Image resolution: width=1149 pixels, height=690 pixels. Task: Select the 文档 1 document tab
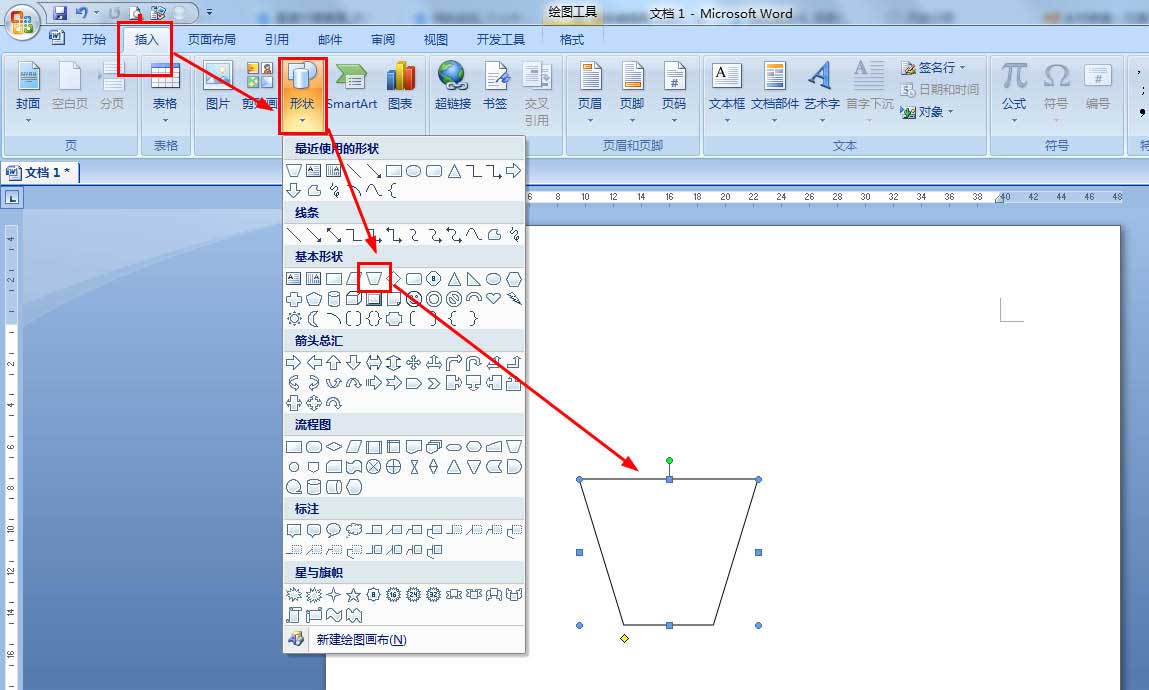pyautogui.click(x=40, y=173)
